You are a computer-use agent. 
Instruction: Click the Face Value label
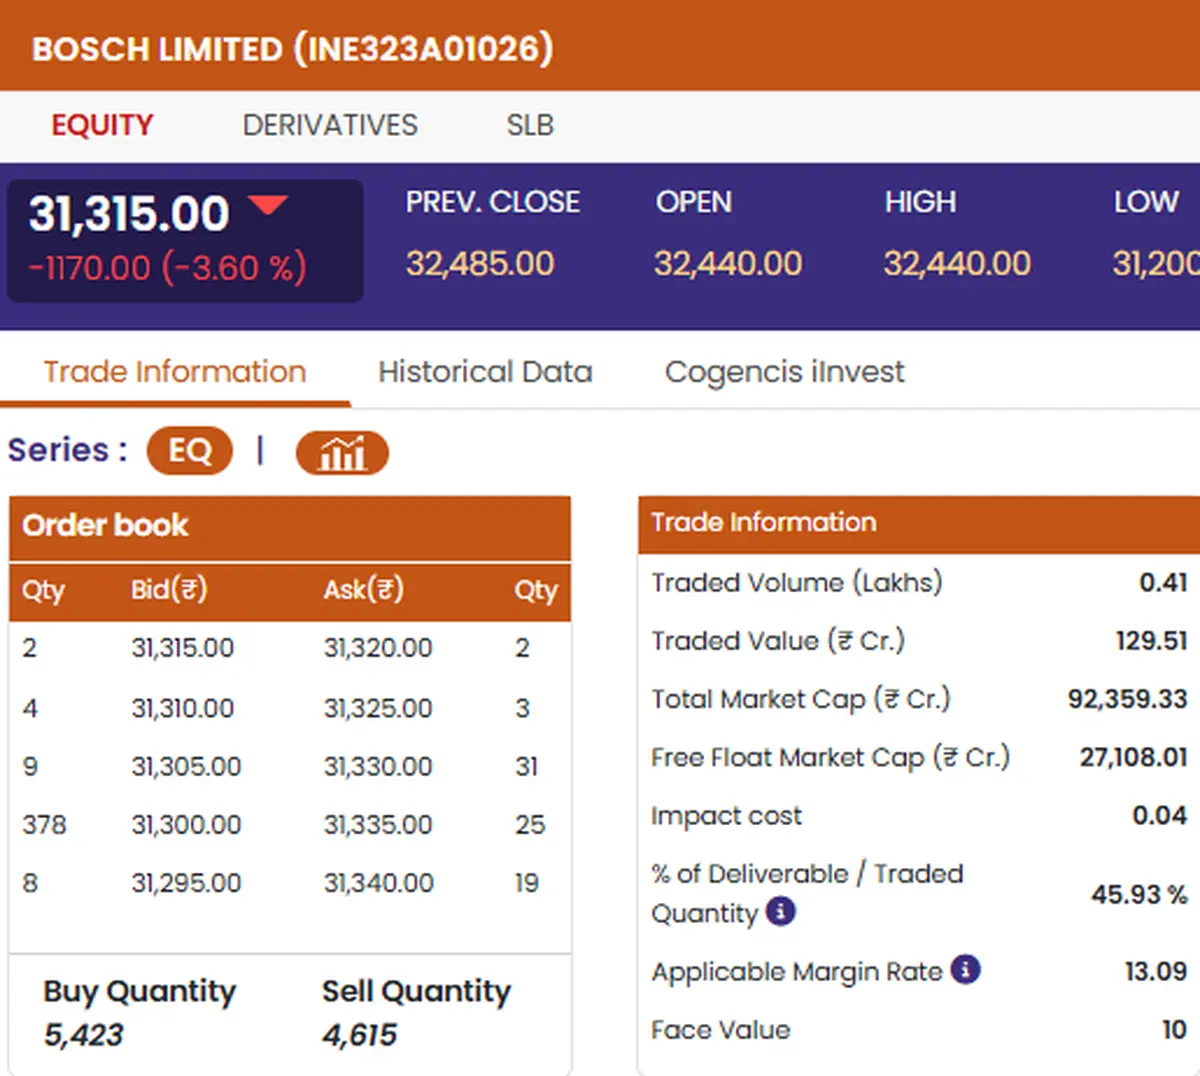pos(721,1030)
